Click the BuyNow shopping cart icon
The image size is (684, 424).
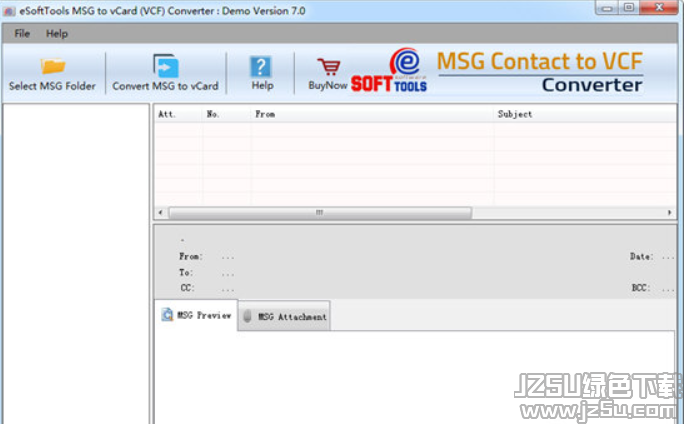point(328,67)
